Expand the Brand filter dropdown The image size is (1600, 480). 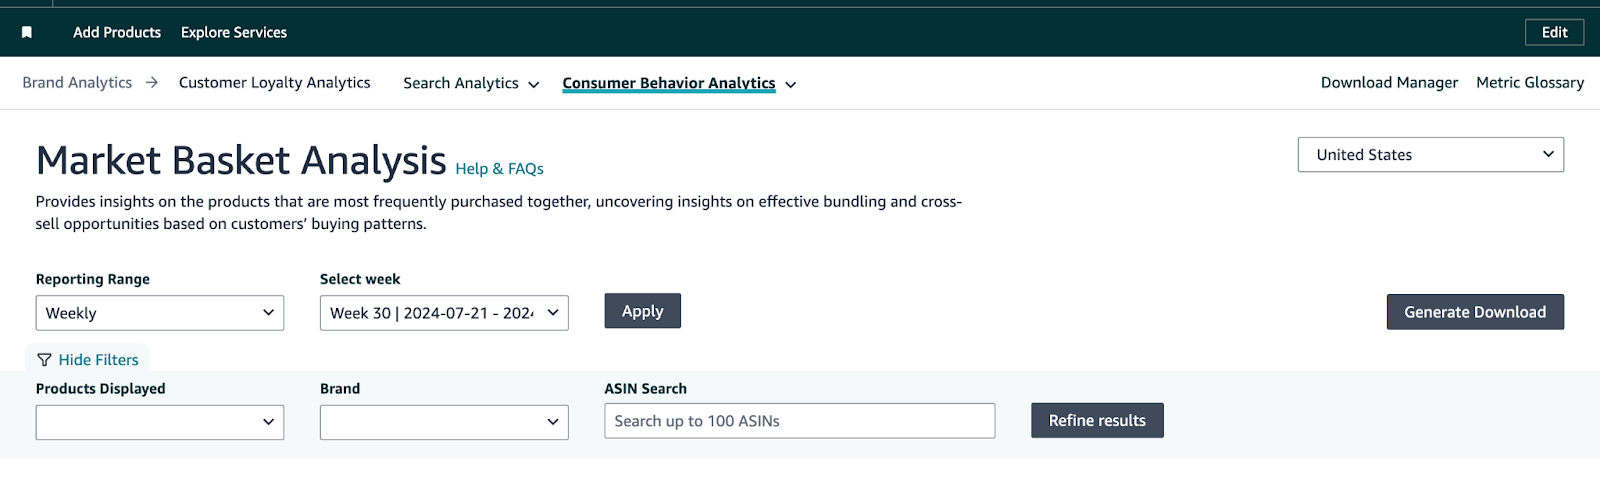[x=444, y=422]
